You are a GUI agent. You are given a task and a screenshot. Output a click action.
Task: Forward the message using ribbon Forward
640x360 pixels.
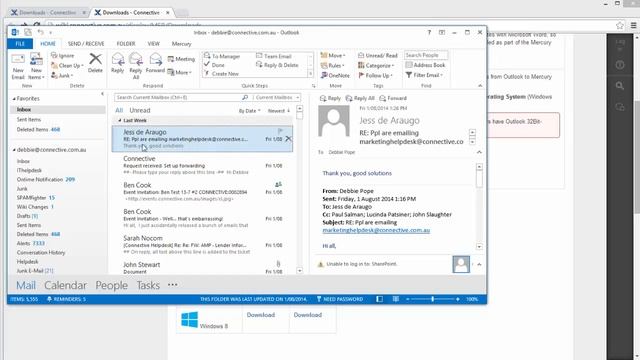pyautogui.click(x=155, y=63)
